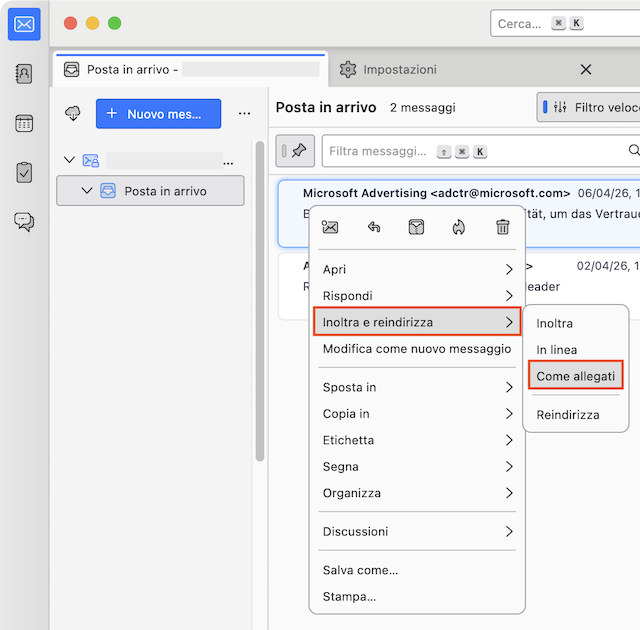The image size is (640, 630).
Task: Expand the Discussioni submenu
Action: click(x=417, y=531)
